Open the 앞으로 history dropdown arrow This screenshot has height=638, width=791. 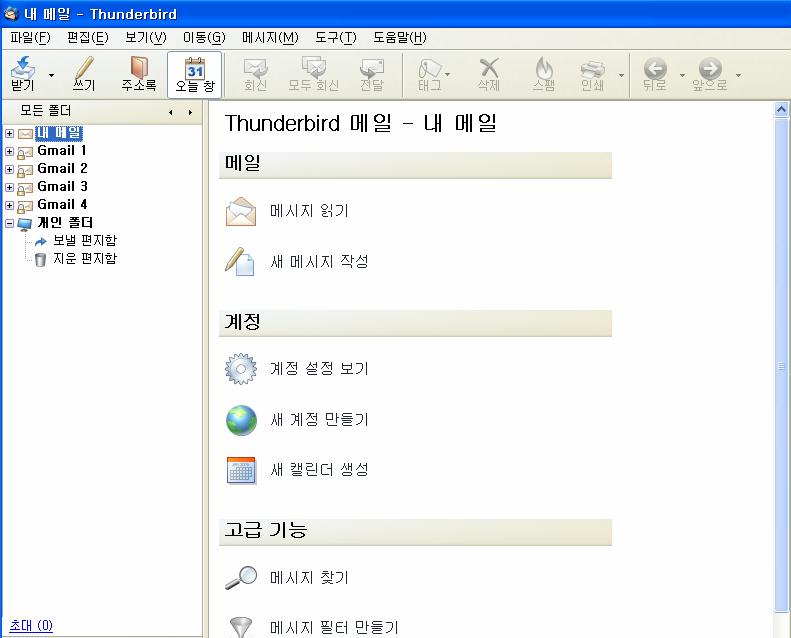coord(738,75)
